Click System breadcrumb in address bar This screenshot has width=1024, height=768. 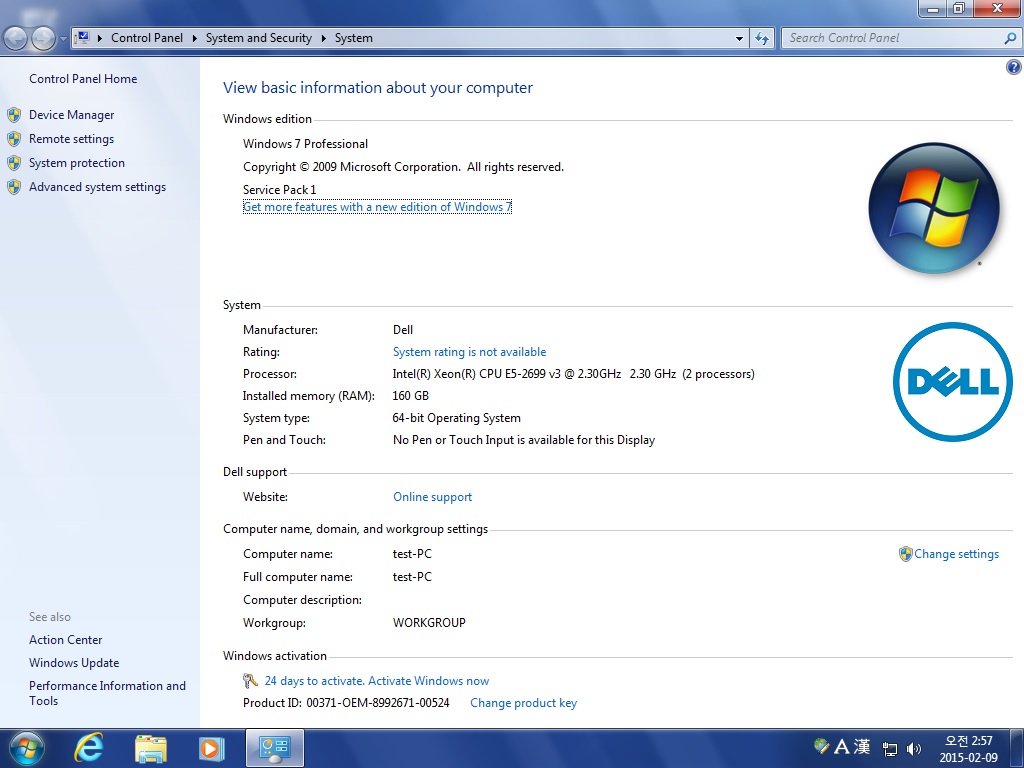[354, 38]
